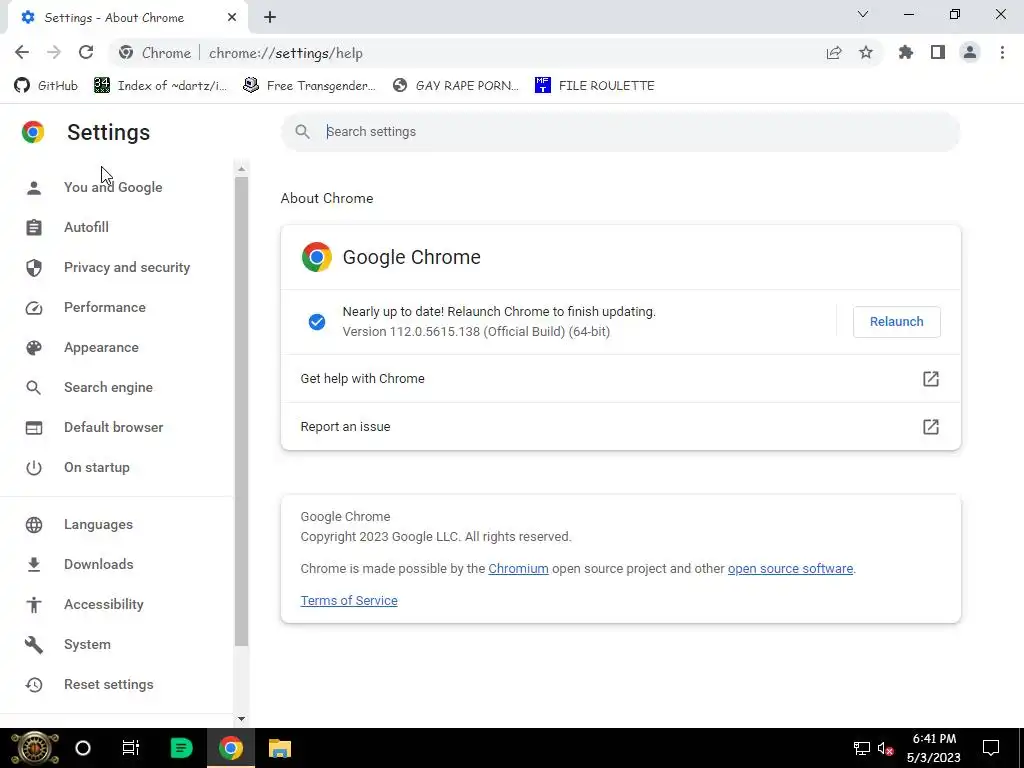Click the browser forward arrow
The image size is (1024, 768).
(54, 52)
